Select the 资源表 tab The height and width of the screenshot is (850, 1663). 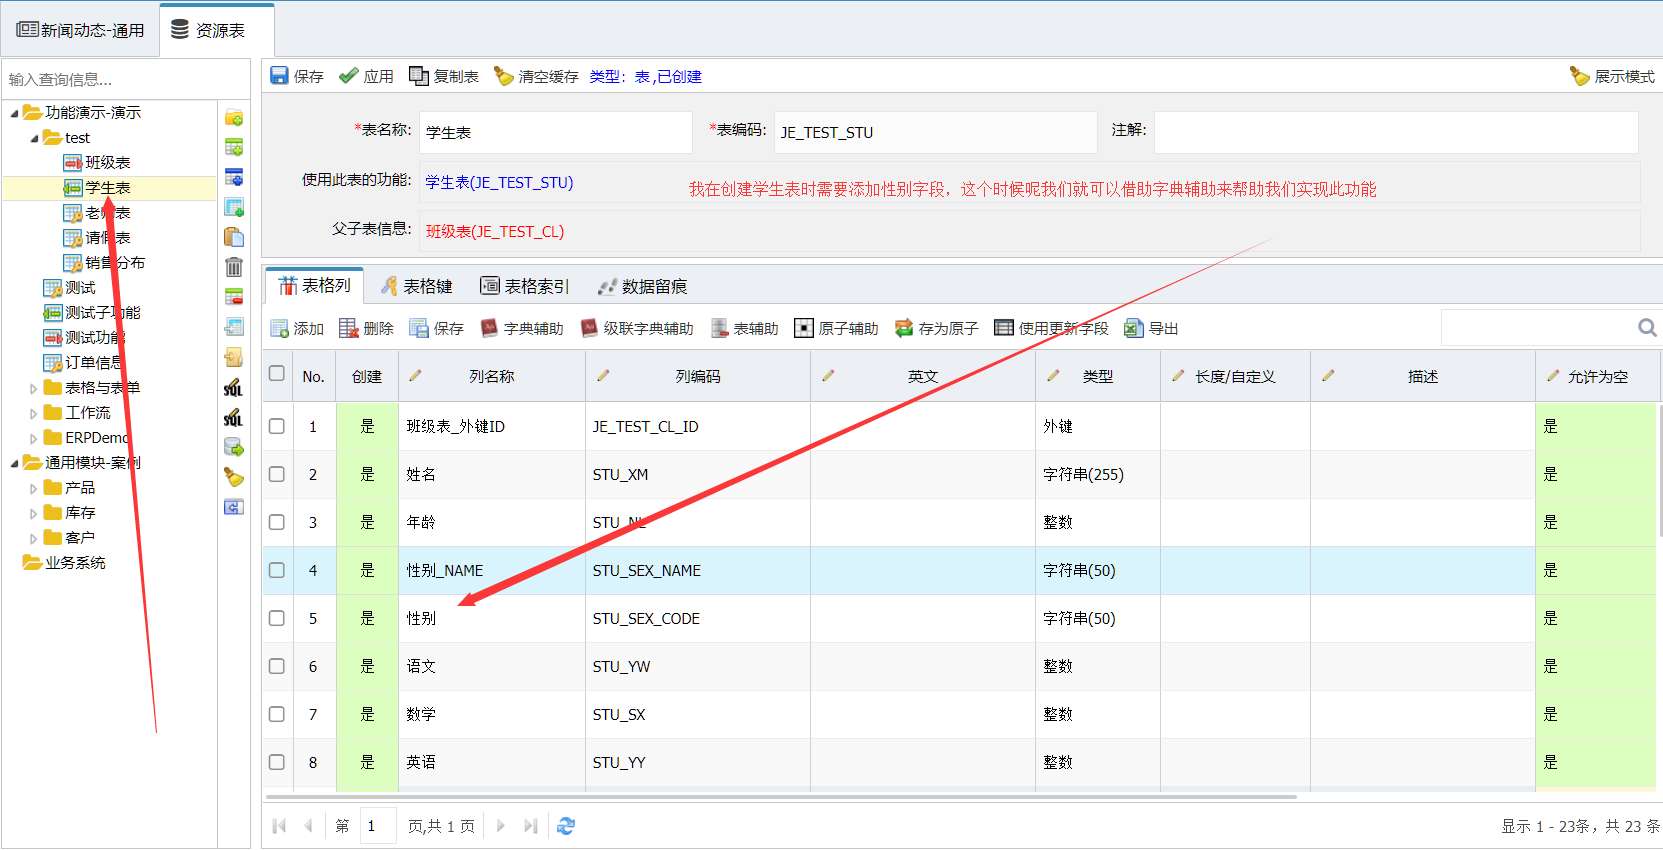[x=217, y=30]
